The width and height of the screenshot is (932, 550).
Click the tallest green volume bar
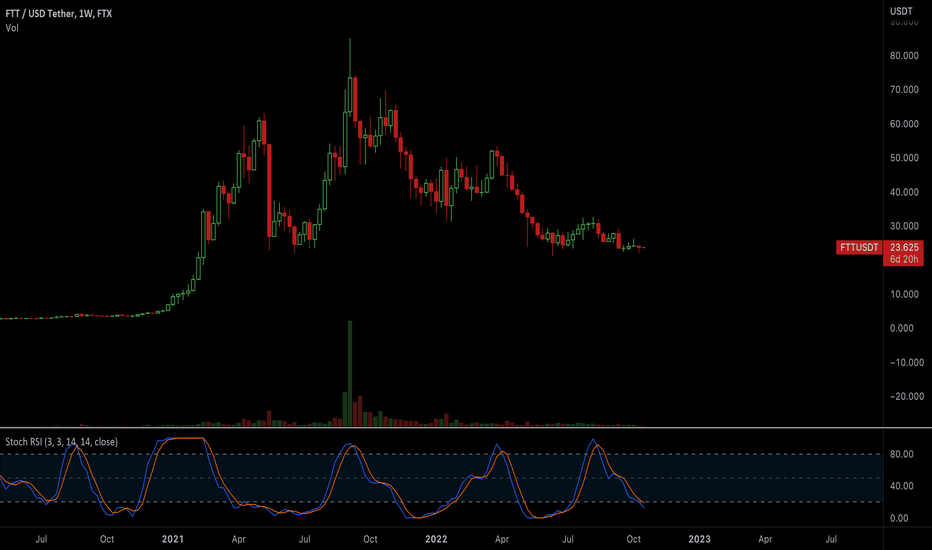coord(350,373)
